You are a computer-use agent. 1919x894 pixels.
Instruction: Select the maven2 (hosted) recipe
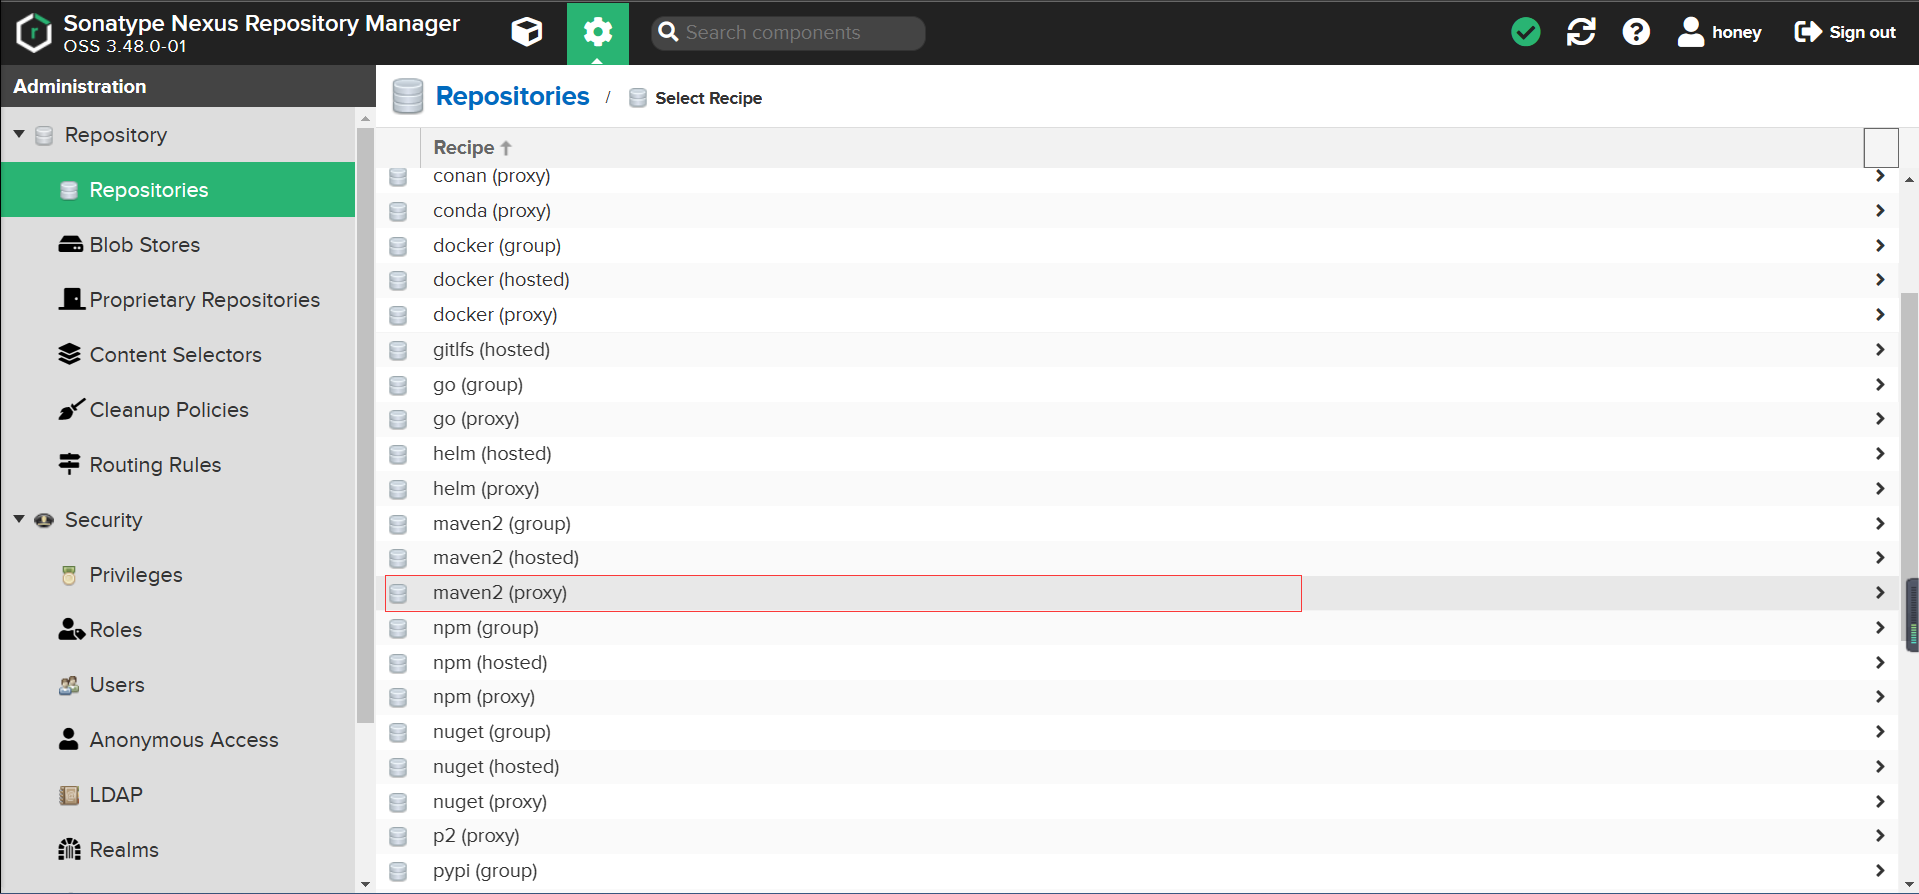[1136, 558]
